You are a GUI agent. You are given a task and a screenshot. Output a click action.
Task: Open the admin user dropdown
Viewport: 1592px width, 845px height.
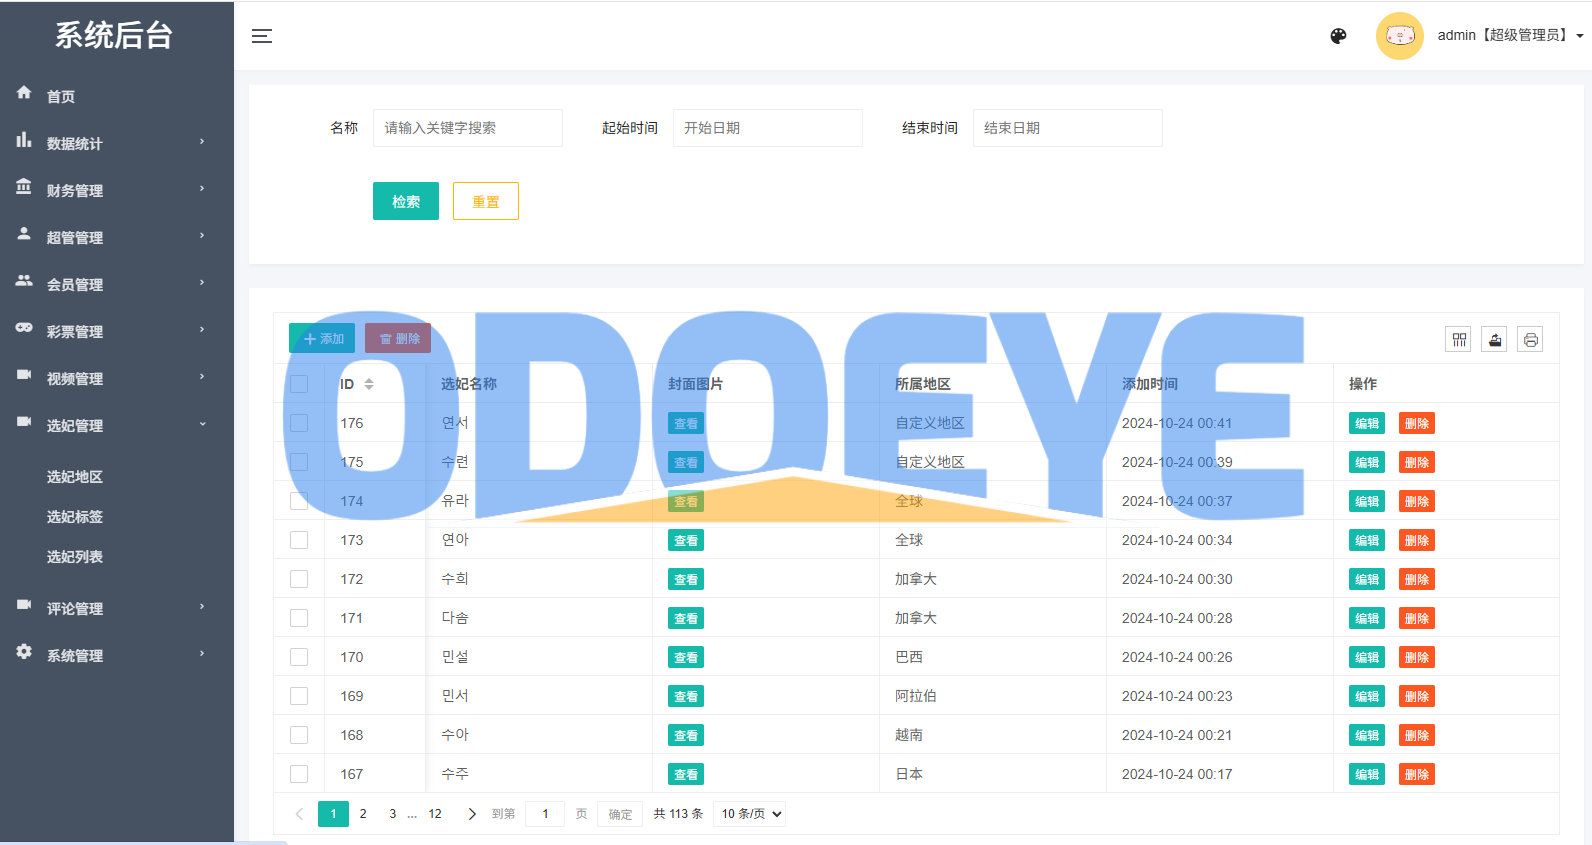[x=1510, y=36]
